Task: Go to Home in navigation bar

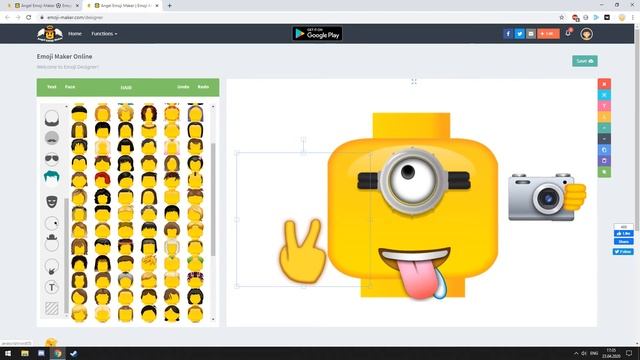Action: 75,34
